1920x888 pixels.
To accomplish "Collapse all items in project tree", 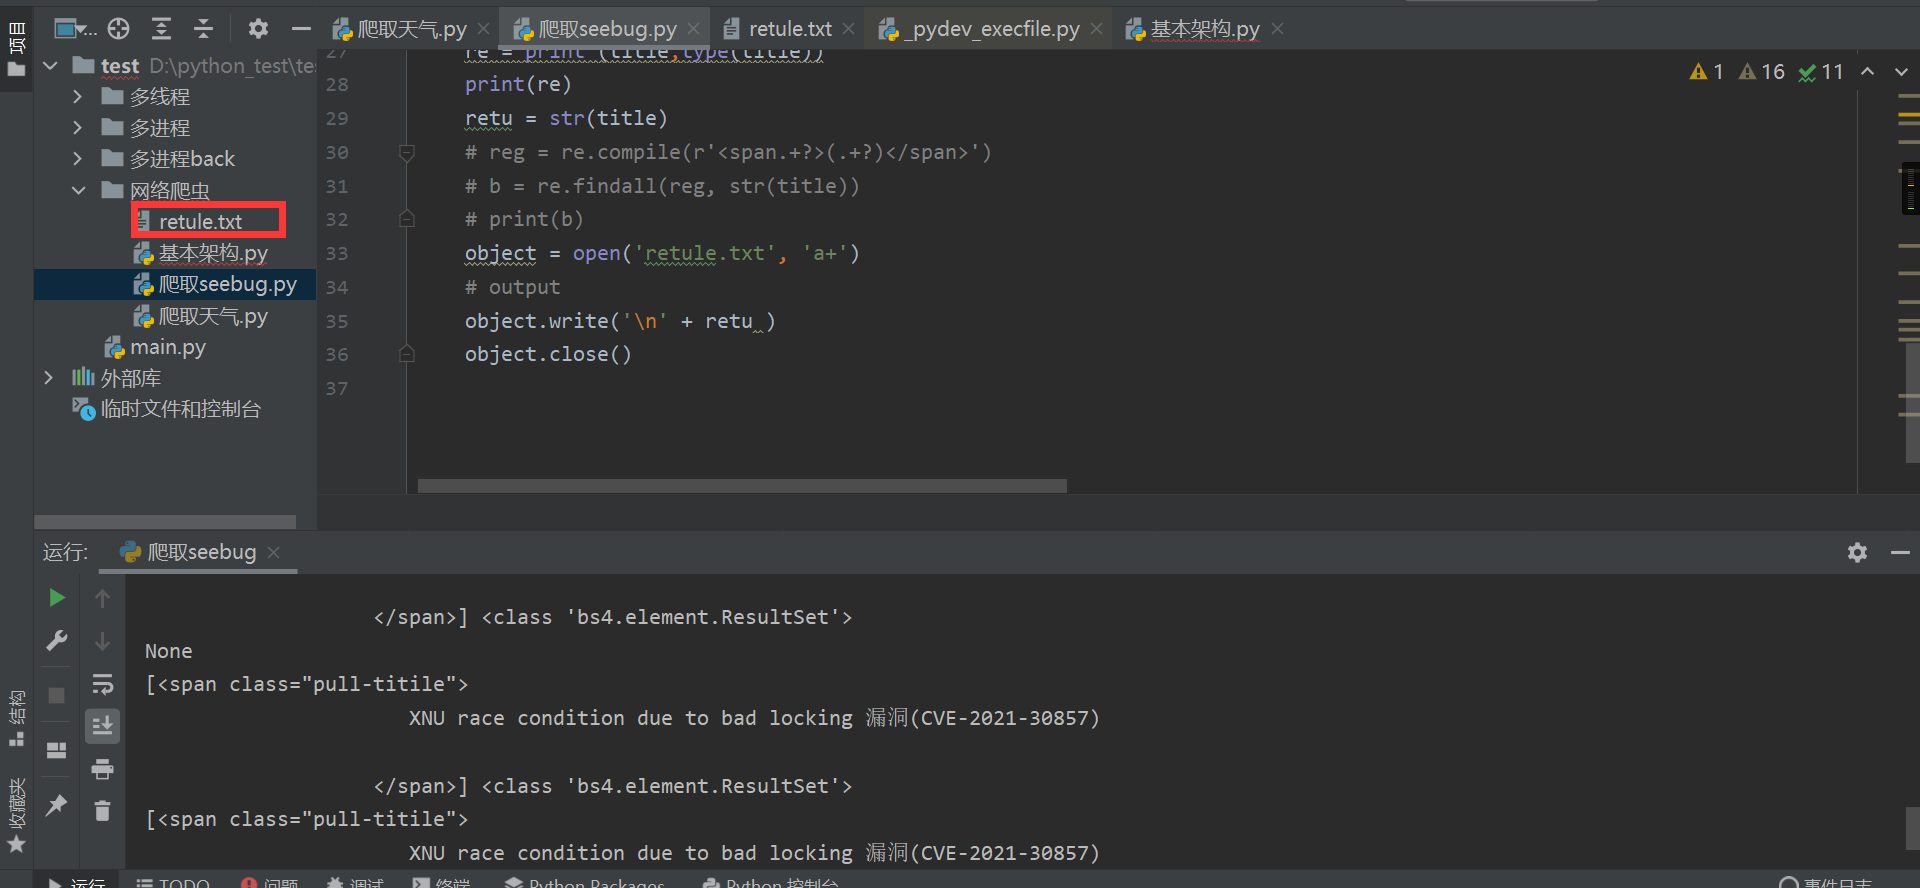I will point(203,28).
